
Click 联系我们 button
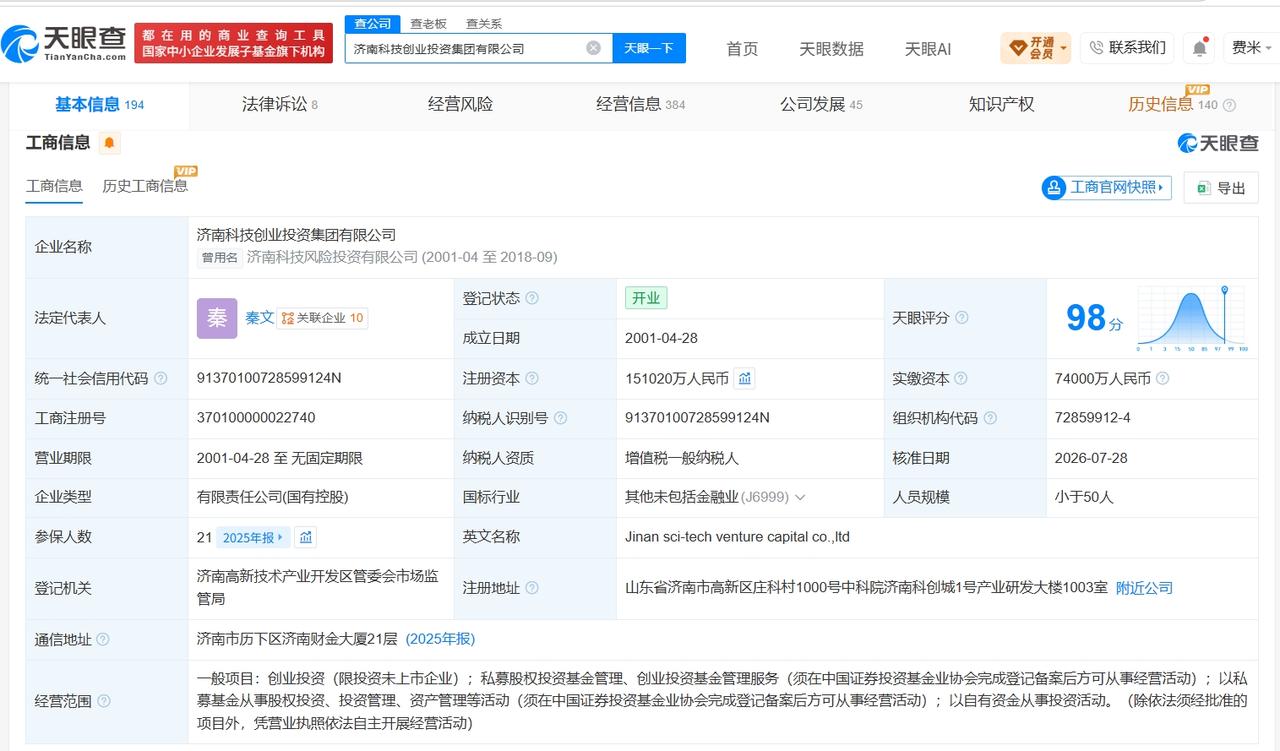[1127, 47]
